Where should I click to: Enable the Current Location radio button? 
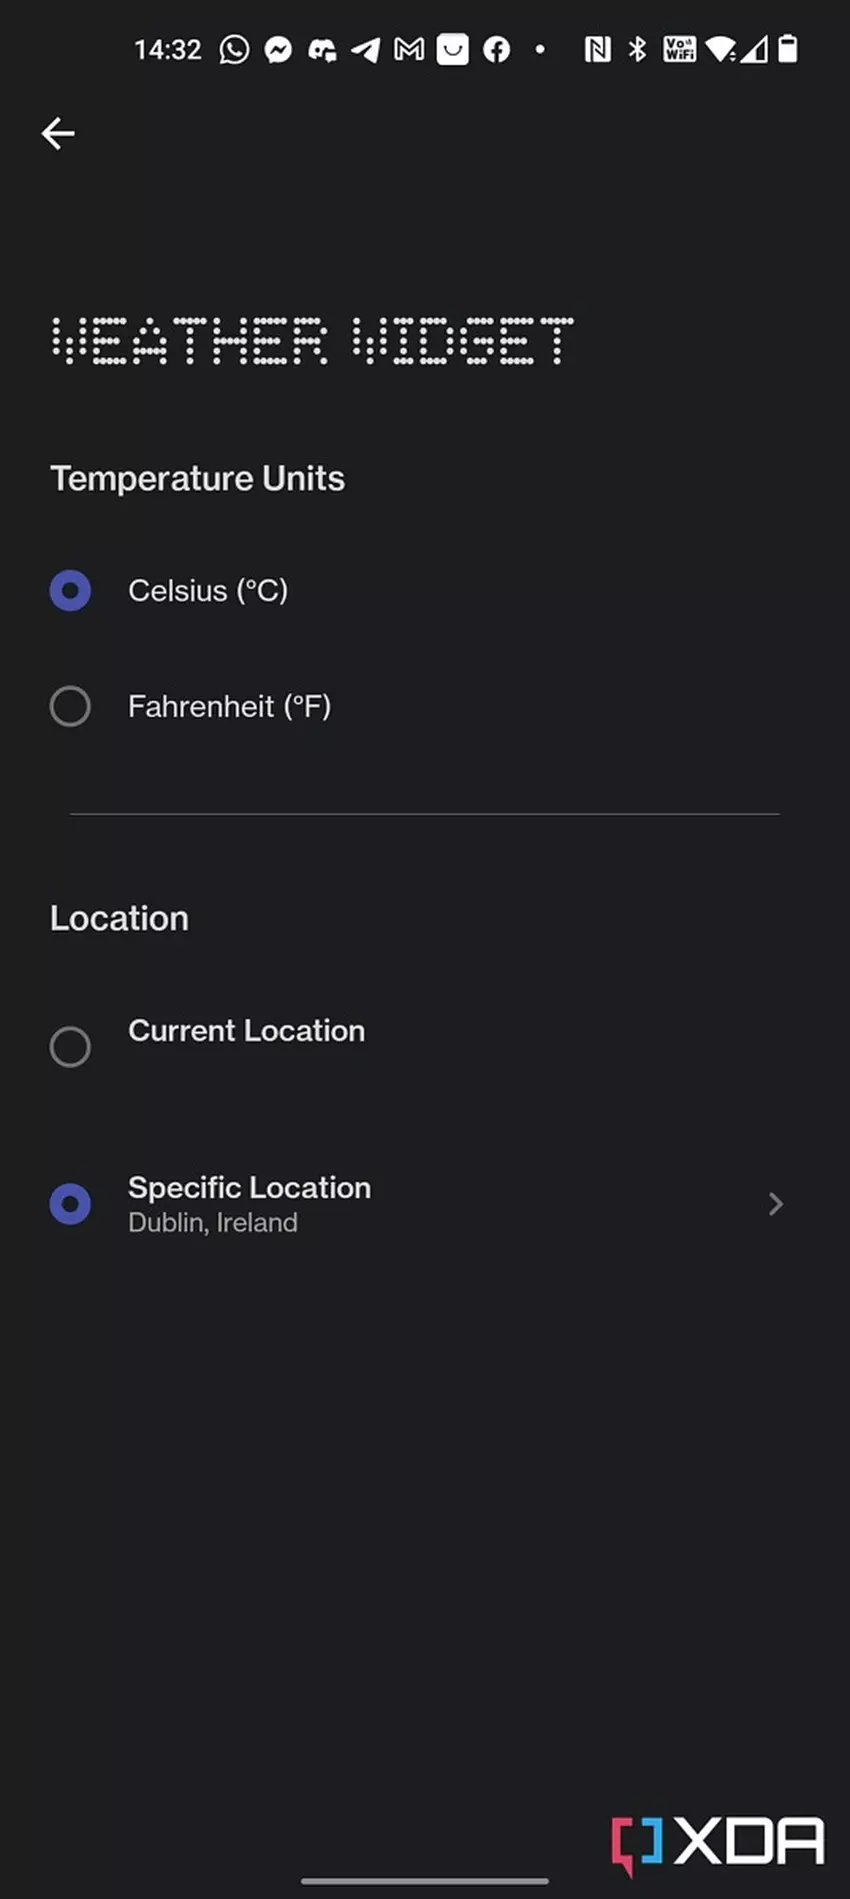70,1047
